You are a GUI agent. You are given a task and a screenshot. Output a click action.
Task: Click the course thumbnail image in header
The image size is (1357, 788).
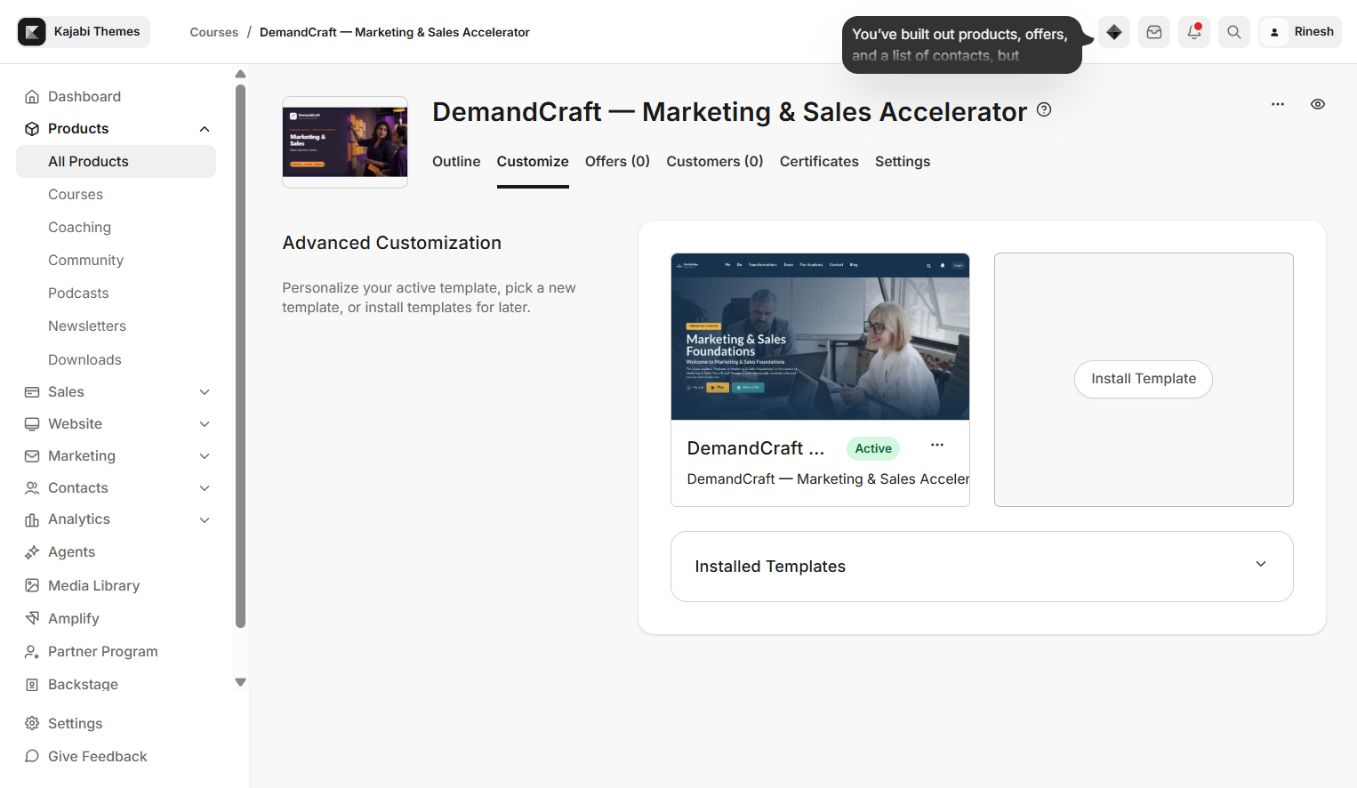[345, 142]
